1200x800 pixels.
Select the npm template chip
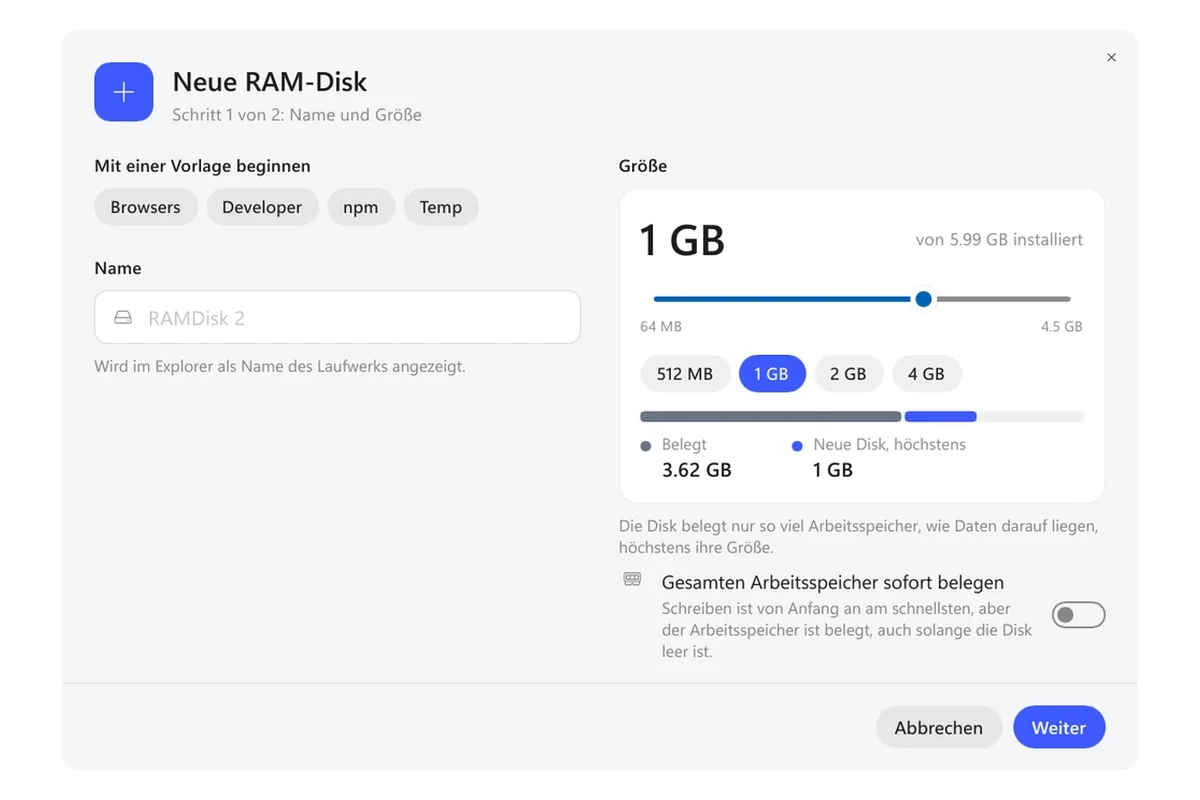coord(361,207)
